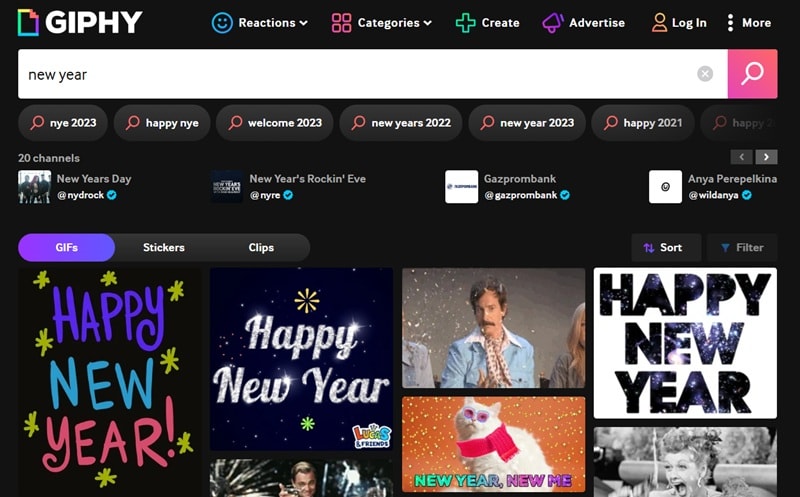
Task: Open the More menu
Action: coord(748,23)
